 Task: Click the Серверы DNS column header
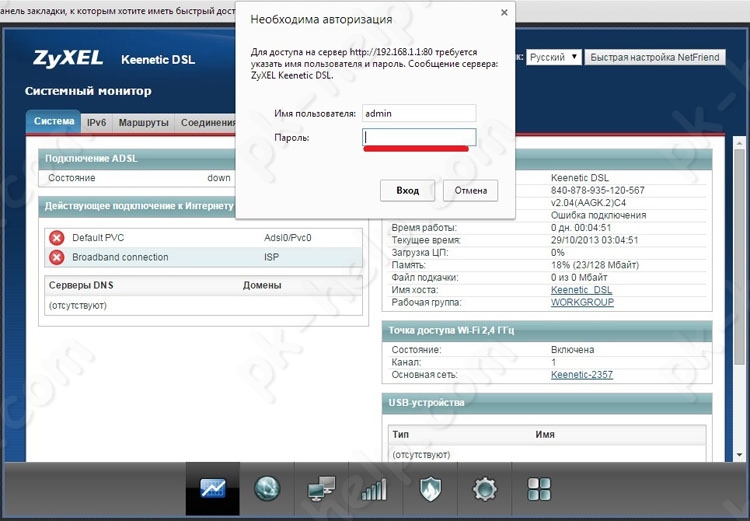point(81,285)
